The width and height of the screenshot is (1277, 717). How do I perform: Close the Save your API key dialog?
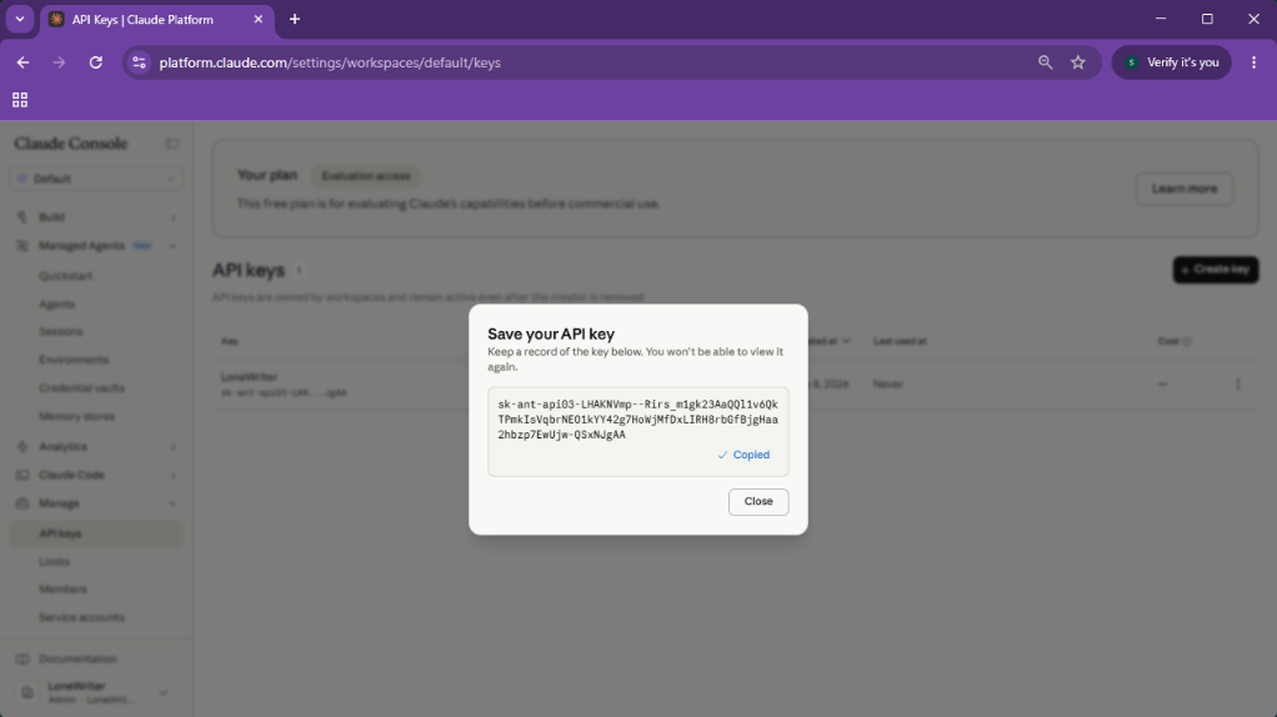coord(758,501)
